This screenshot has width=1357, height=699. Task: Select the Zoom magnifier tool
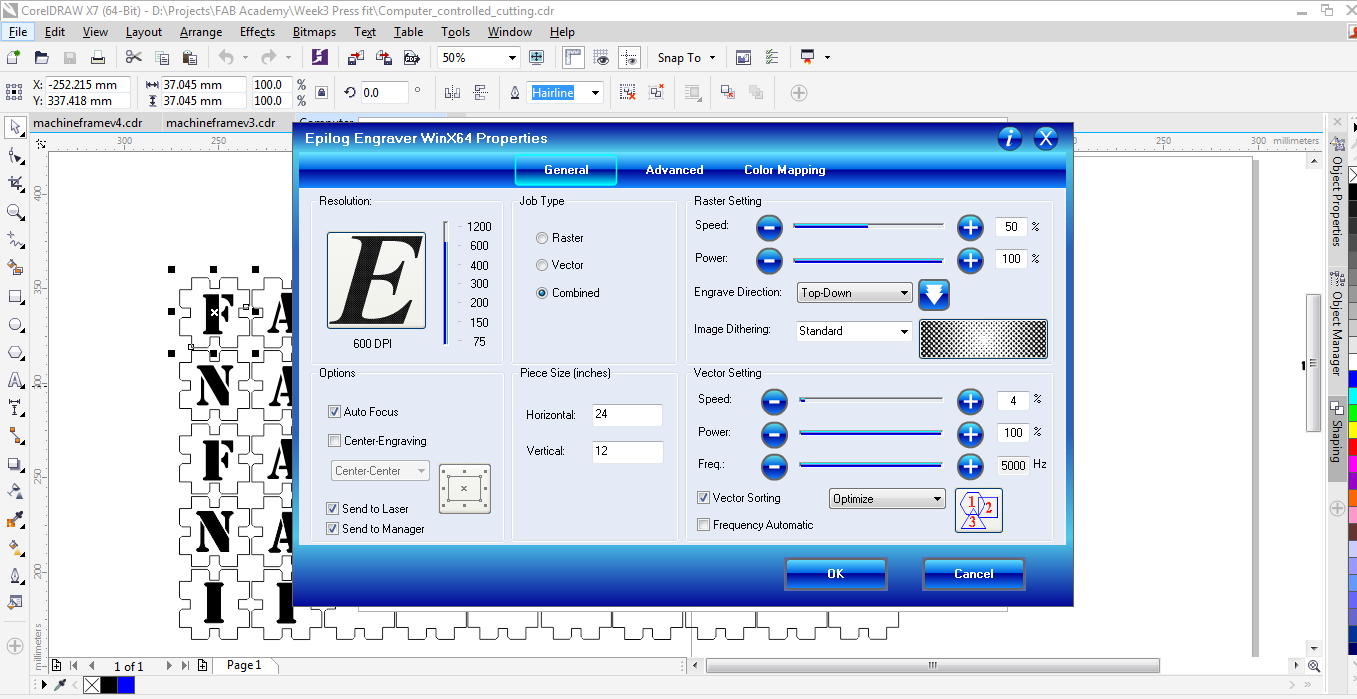coord(15,212)
